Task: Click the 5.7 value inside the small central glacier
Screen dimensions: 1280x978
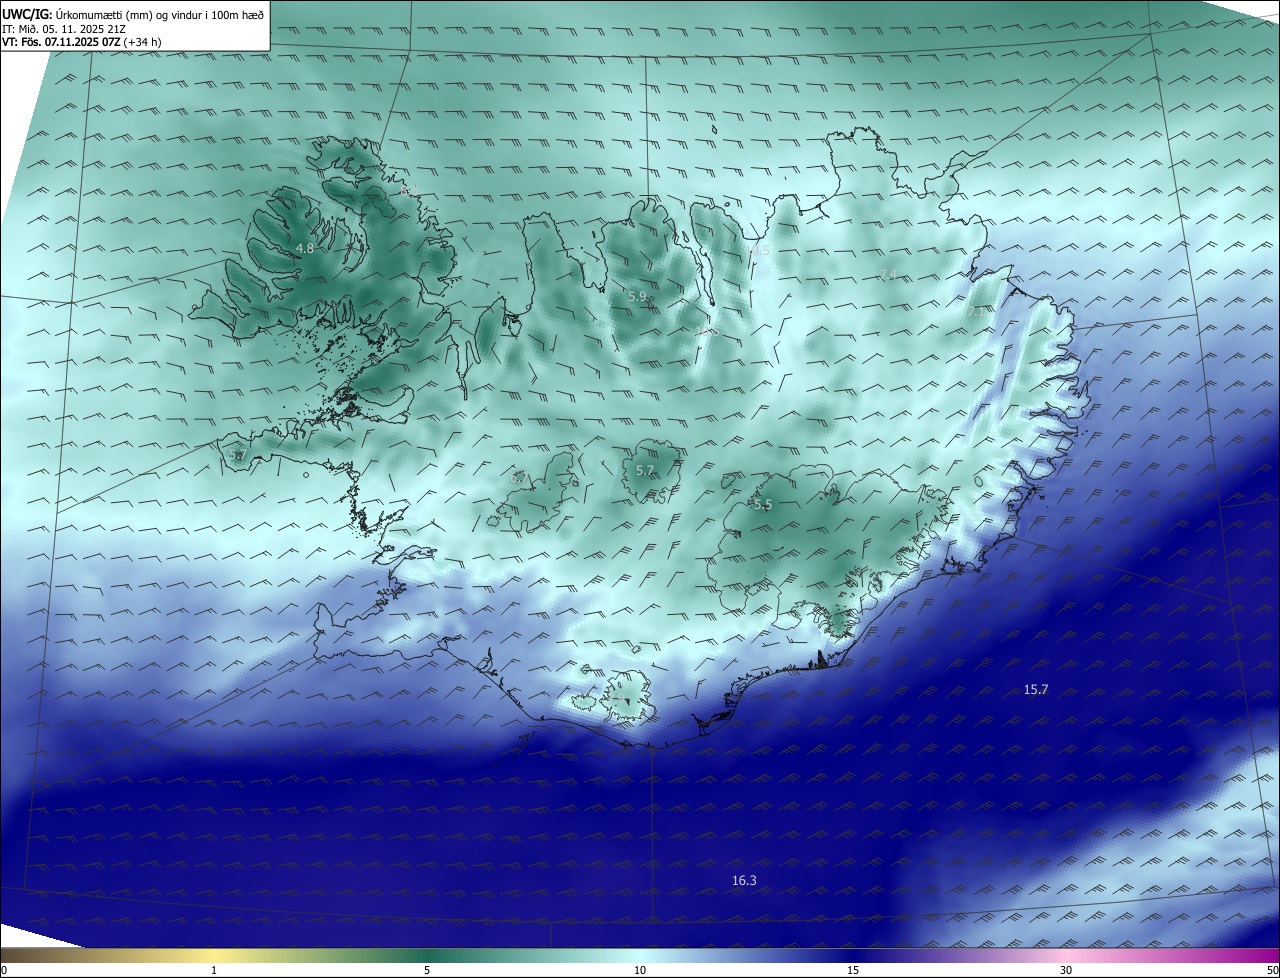Action: (x=645, y=470)
